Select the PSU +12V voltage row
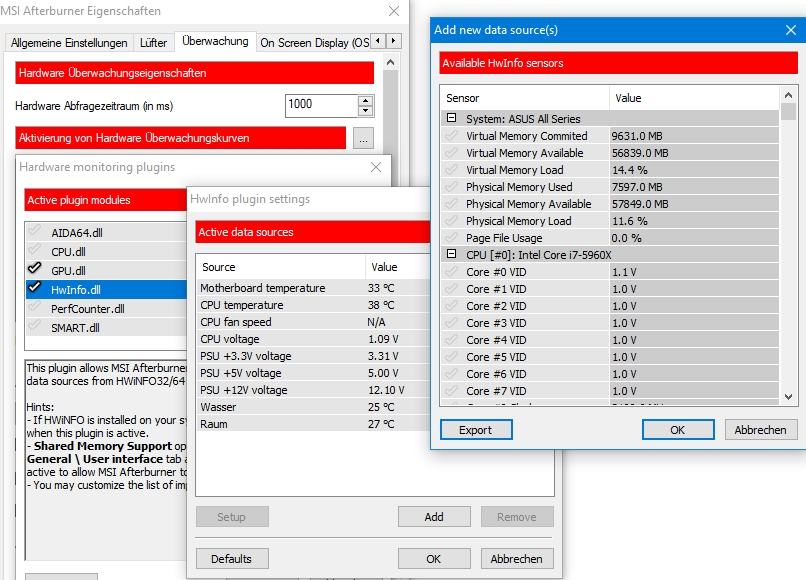The image size is (806, 580). click(x=314, y=390)
